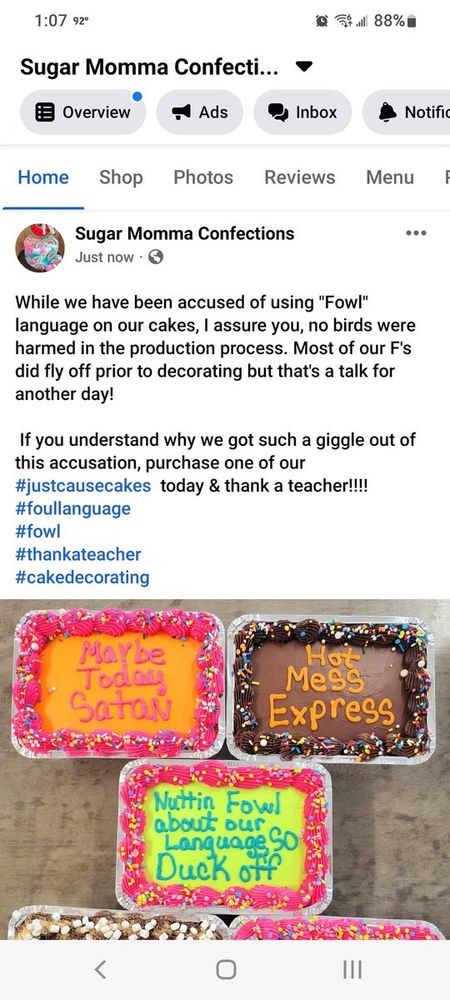Go to the Menu tab

click(x=390, y=177)
